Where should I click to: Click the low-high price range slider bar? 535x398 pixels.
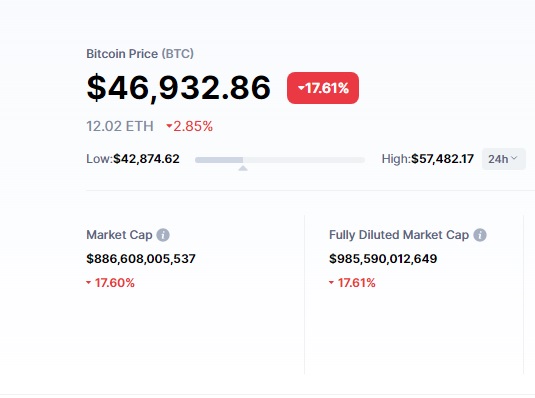[280, 160]
